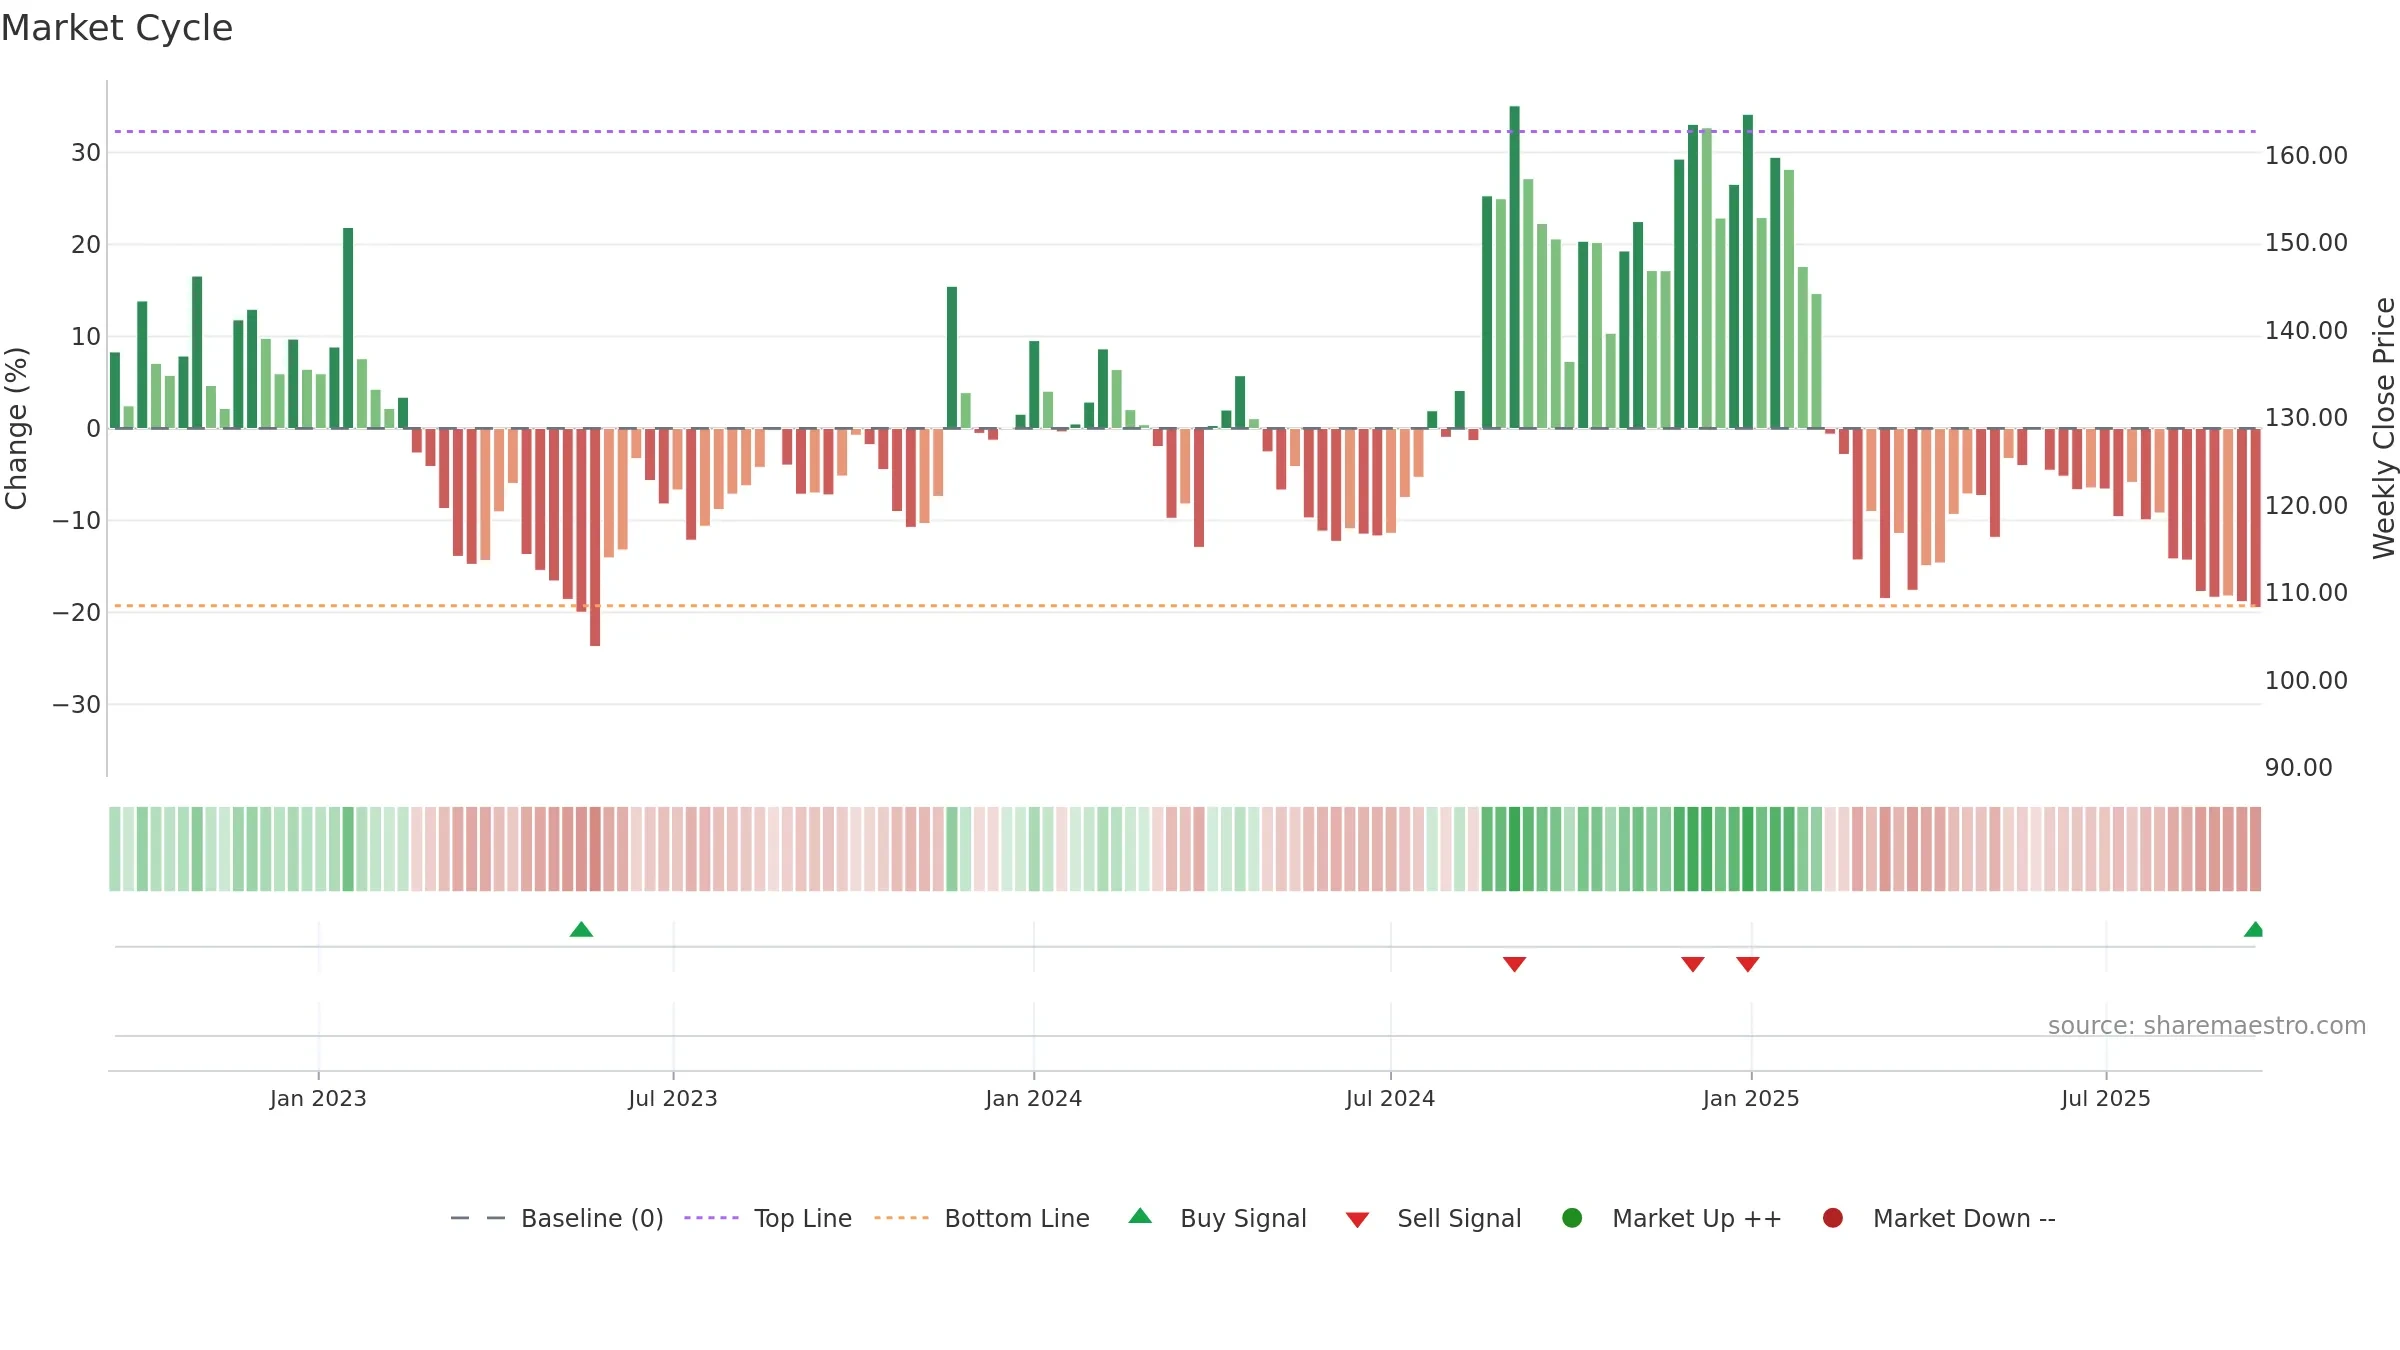Toggle the Market Up ++ legend entry
The width and height of the screenshot is (2400, 1350).
pos(1671,1219)
